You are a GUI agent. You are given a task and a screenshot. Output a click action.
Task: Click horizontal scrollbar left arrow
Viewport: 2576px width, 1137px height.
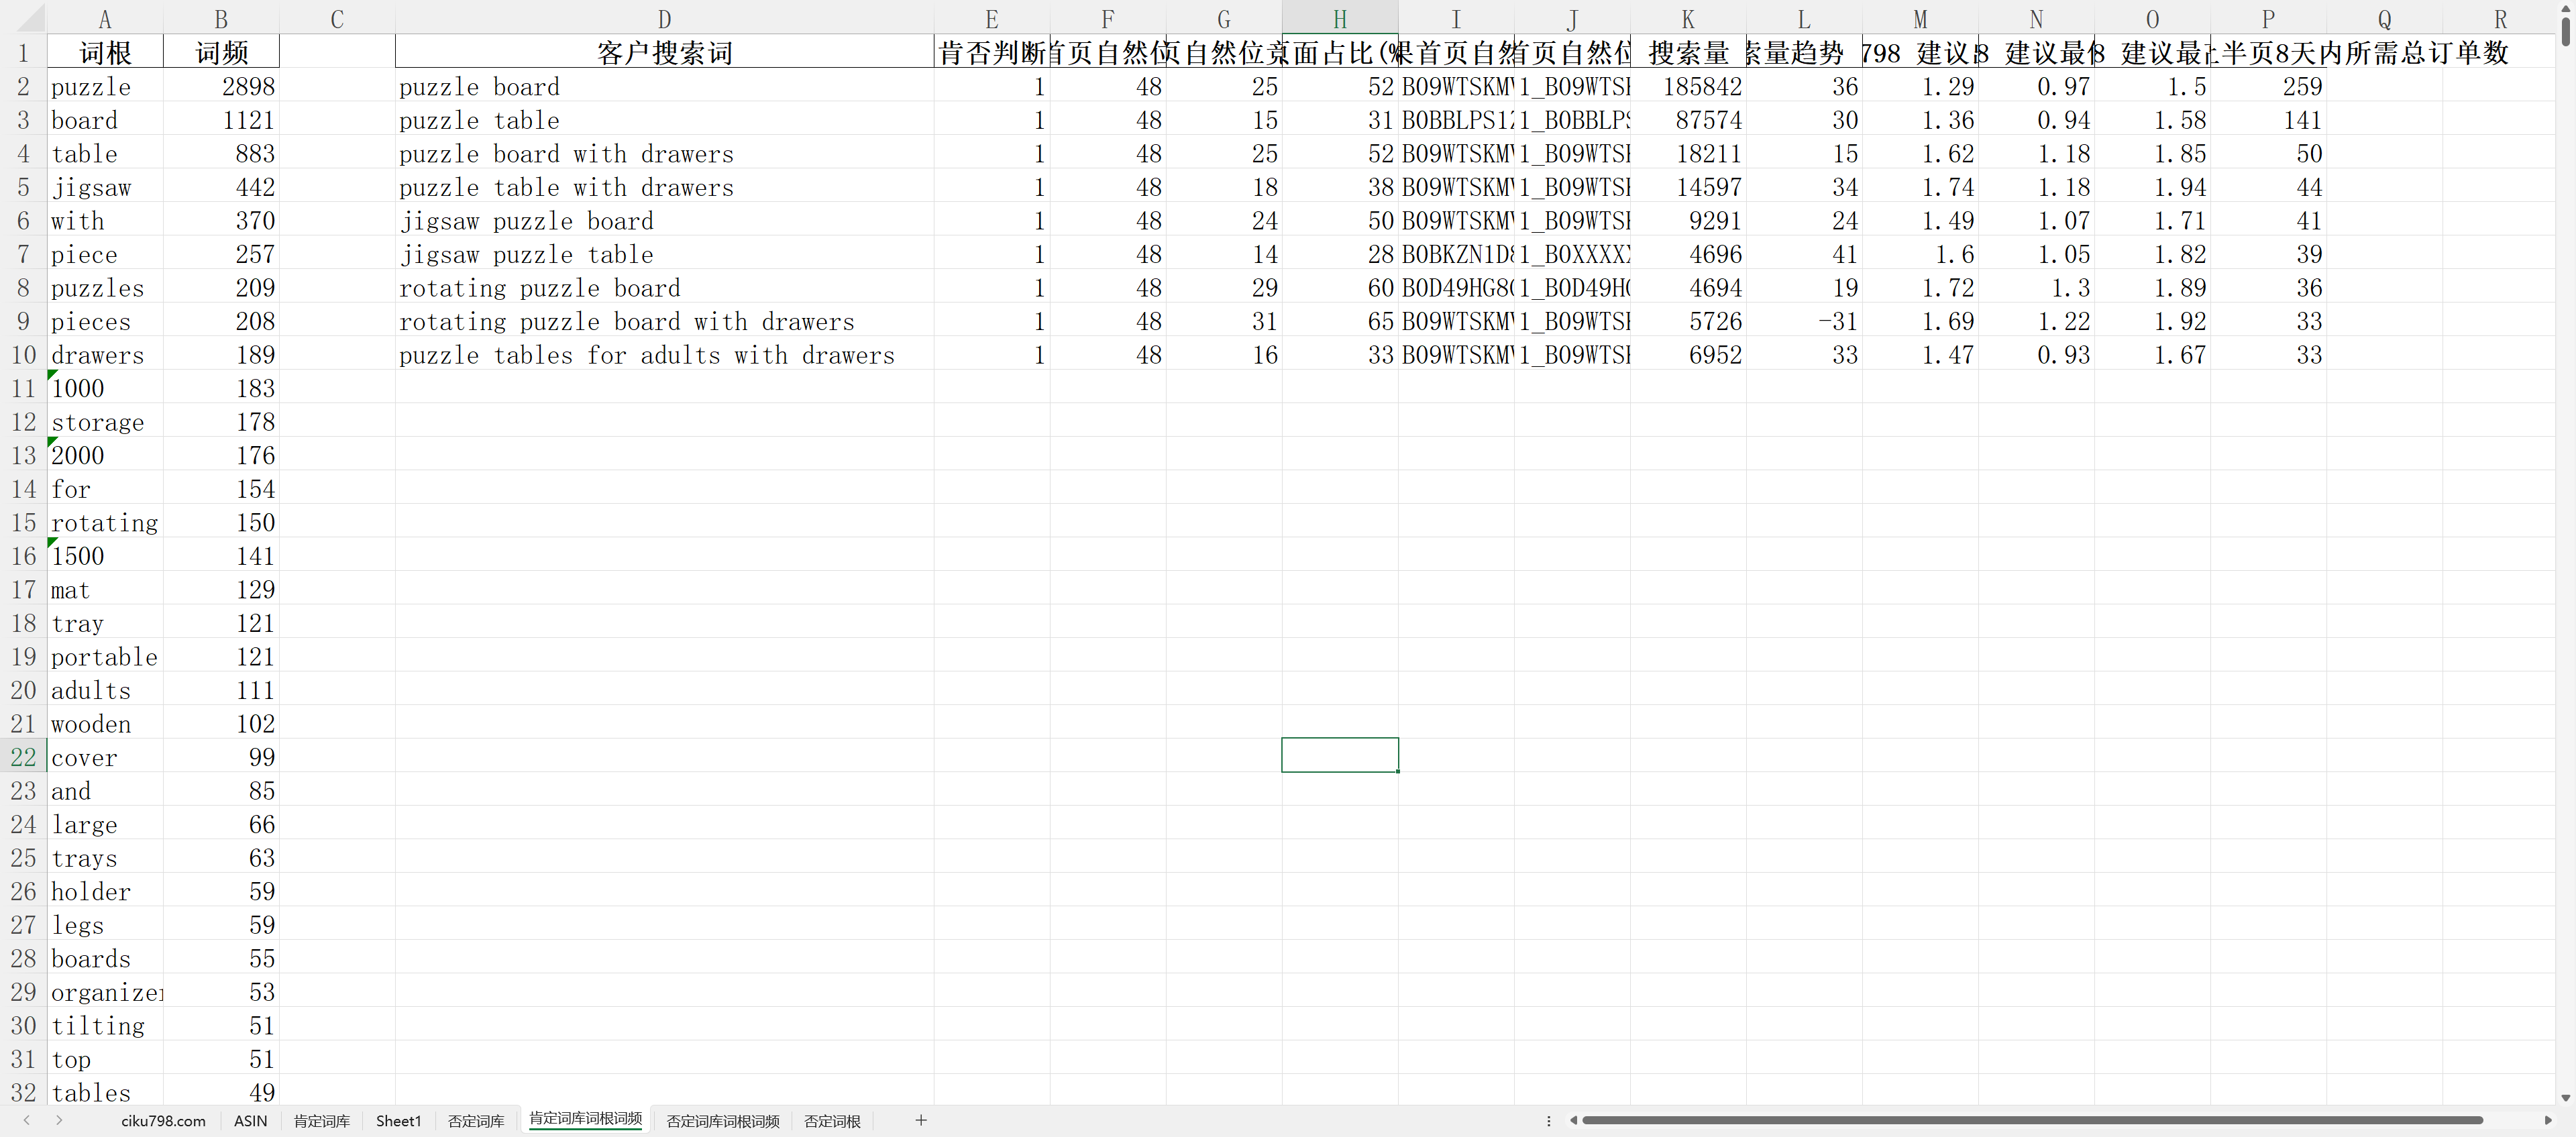[x=1573, y=1120]
